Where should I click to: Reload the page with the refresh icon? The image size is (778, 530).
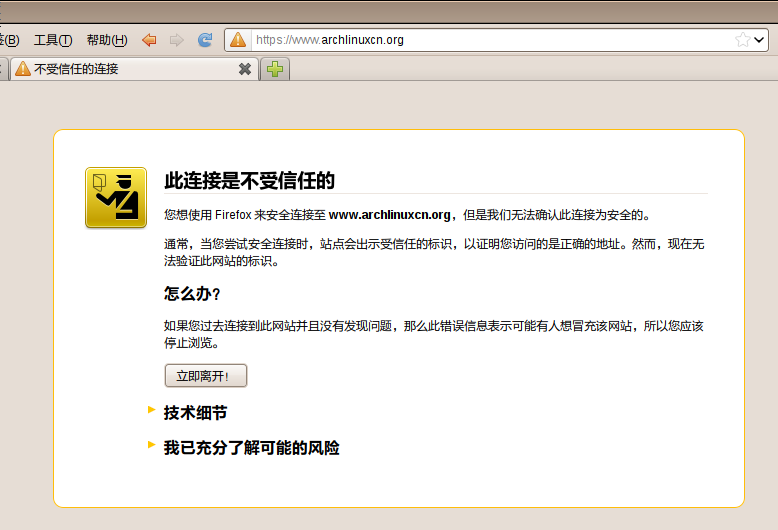[x=205, y=40]
